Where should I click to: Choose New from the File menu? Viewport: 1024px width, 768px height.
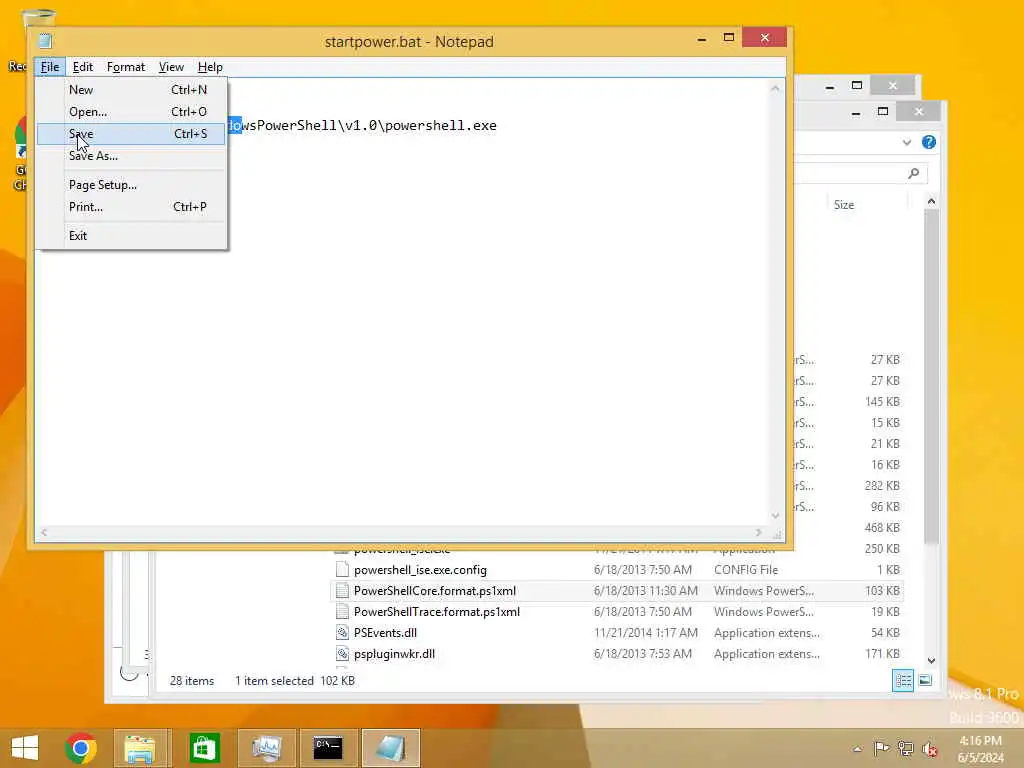[131, 89]
